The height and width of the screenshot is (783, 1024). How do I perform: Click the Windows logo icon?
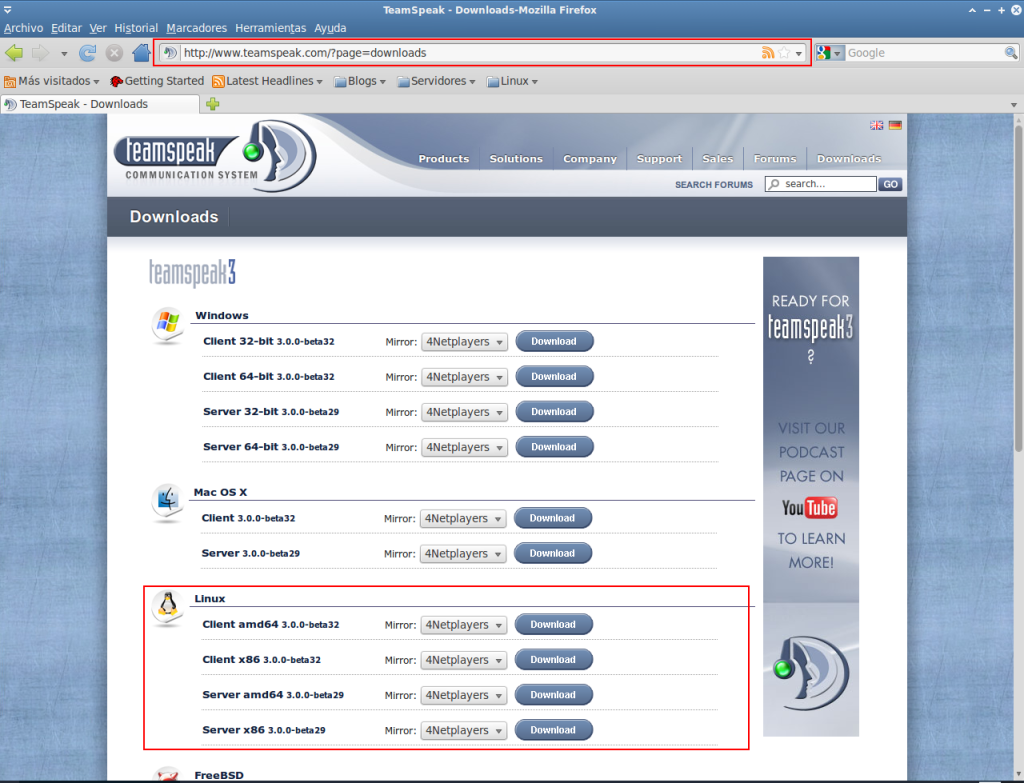[168, 324]
